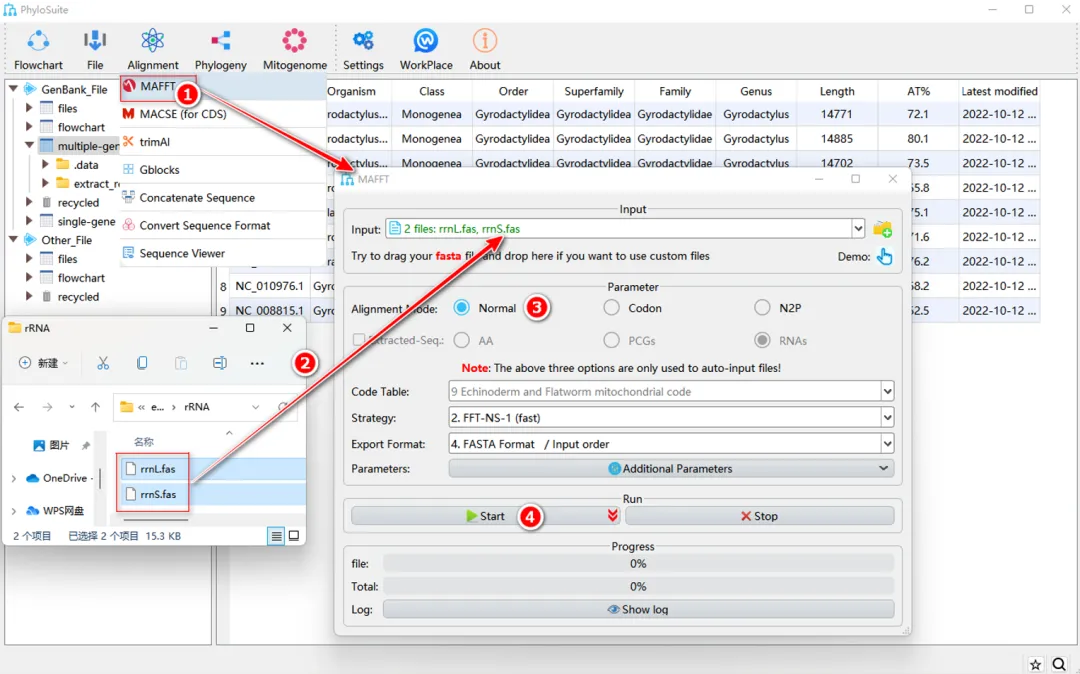Image resolution: width=1080 pixels, height=674 pixels.
Task: Click the Demo hand pointer icon
Action: [884, 257]
